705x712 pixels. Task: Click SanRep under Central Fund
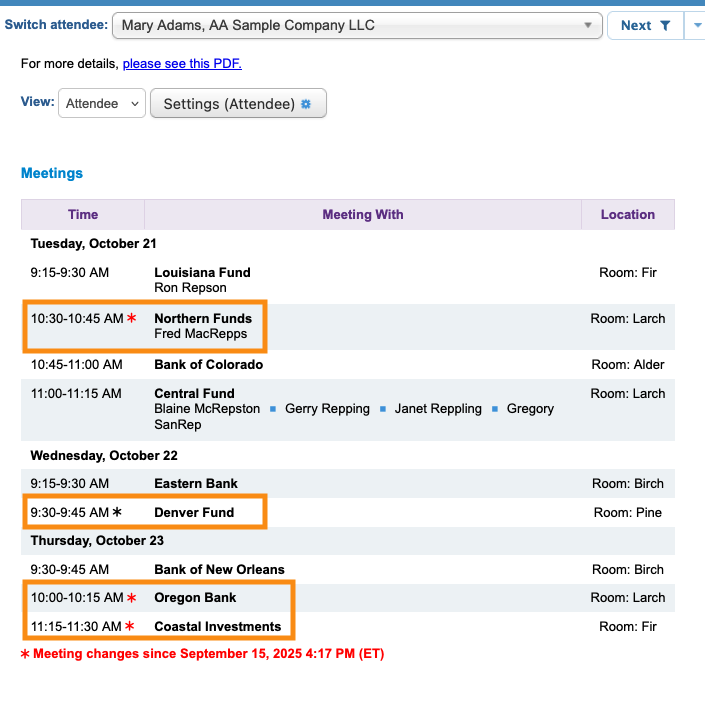coord(177,425)
